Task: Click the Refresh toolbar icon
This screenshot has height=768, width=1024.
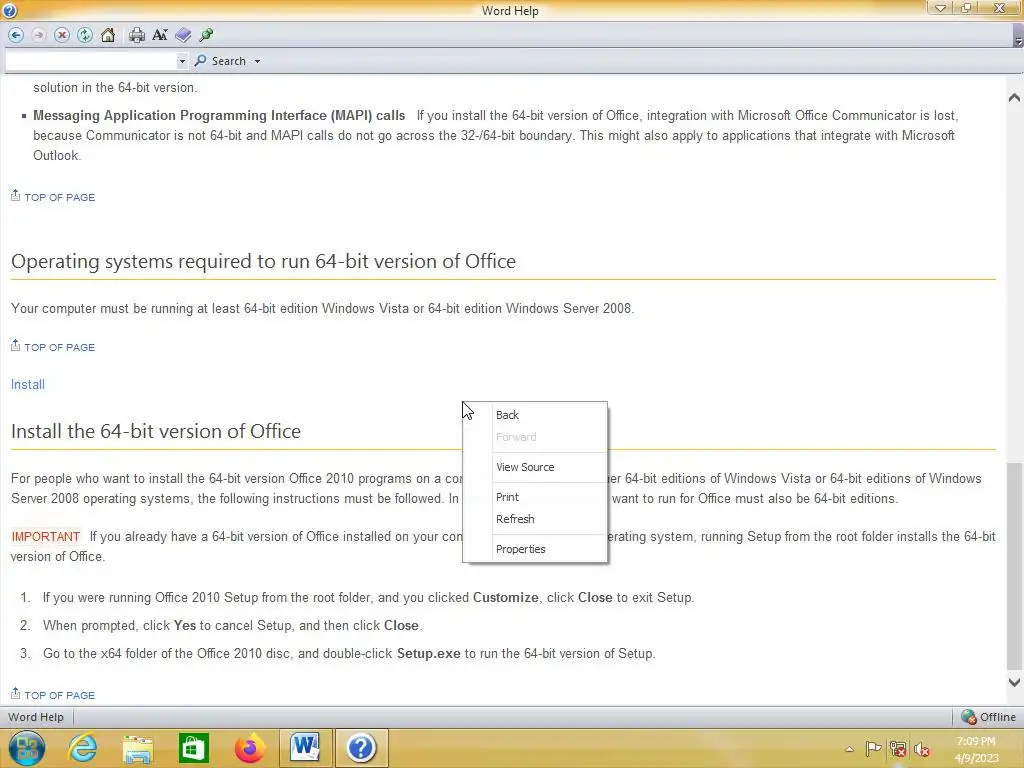Action: click(85, 35)
